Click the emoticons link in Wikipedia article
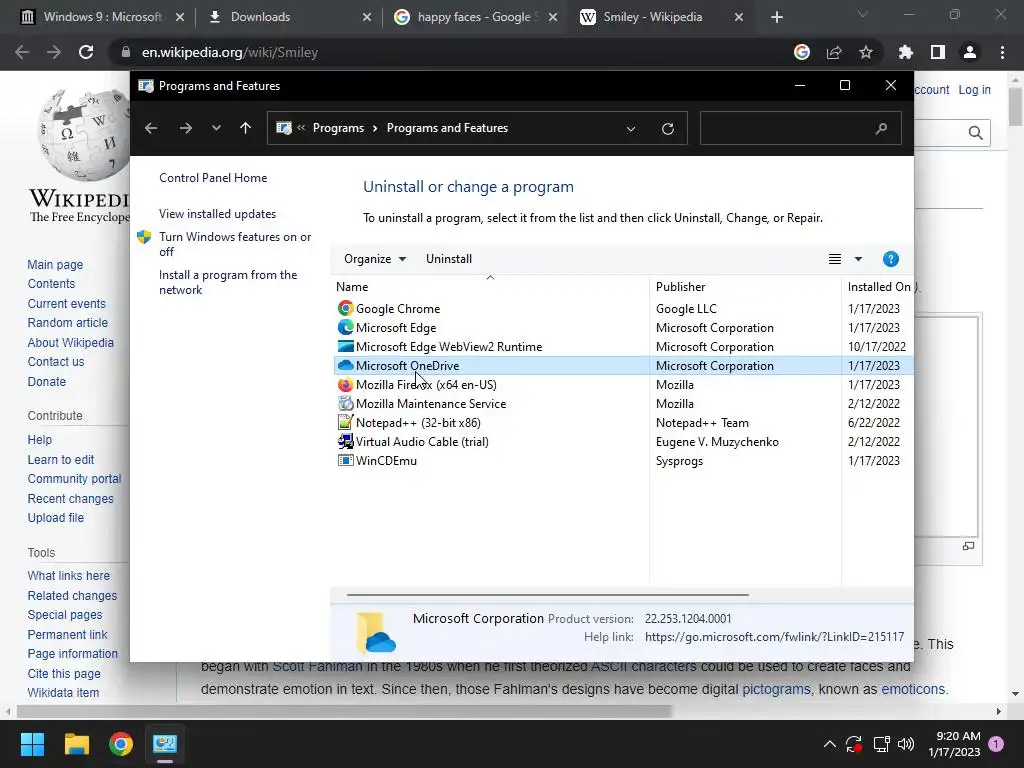Image resolution: width=1024 pixels, height=768 pixels. (913, 689)
